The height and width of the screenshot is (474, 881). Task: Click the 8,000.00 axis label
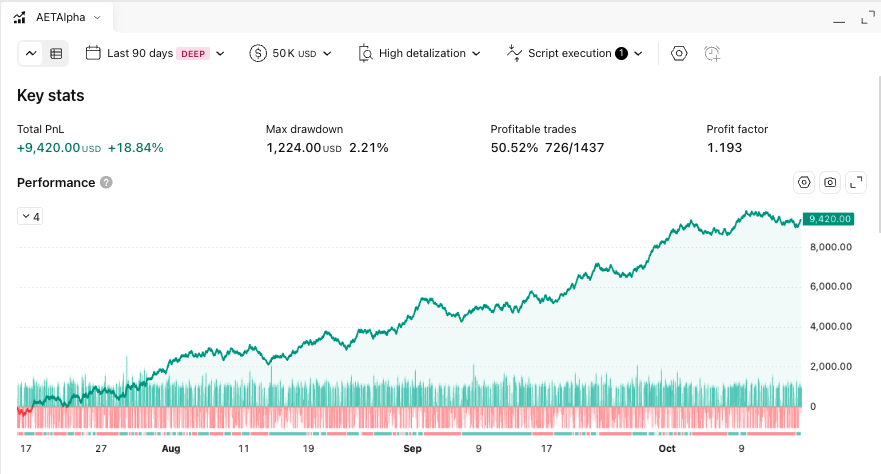(830, 247)
